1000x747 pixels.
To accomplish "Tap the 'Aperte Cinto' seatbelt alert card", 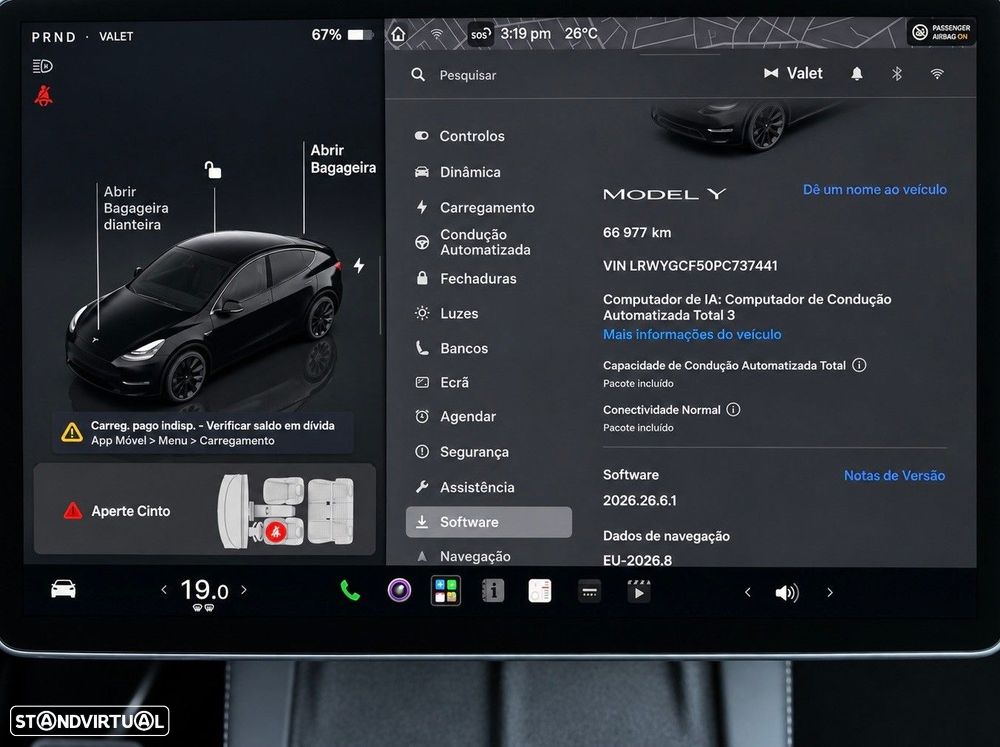I will (204, 510).
